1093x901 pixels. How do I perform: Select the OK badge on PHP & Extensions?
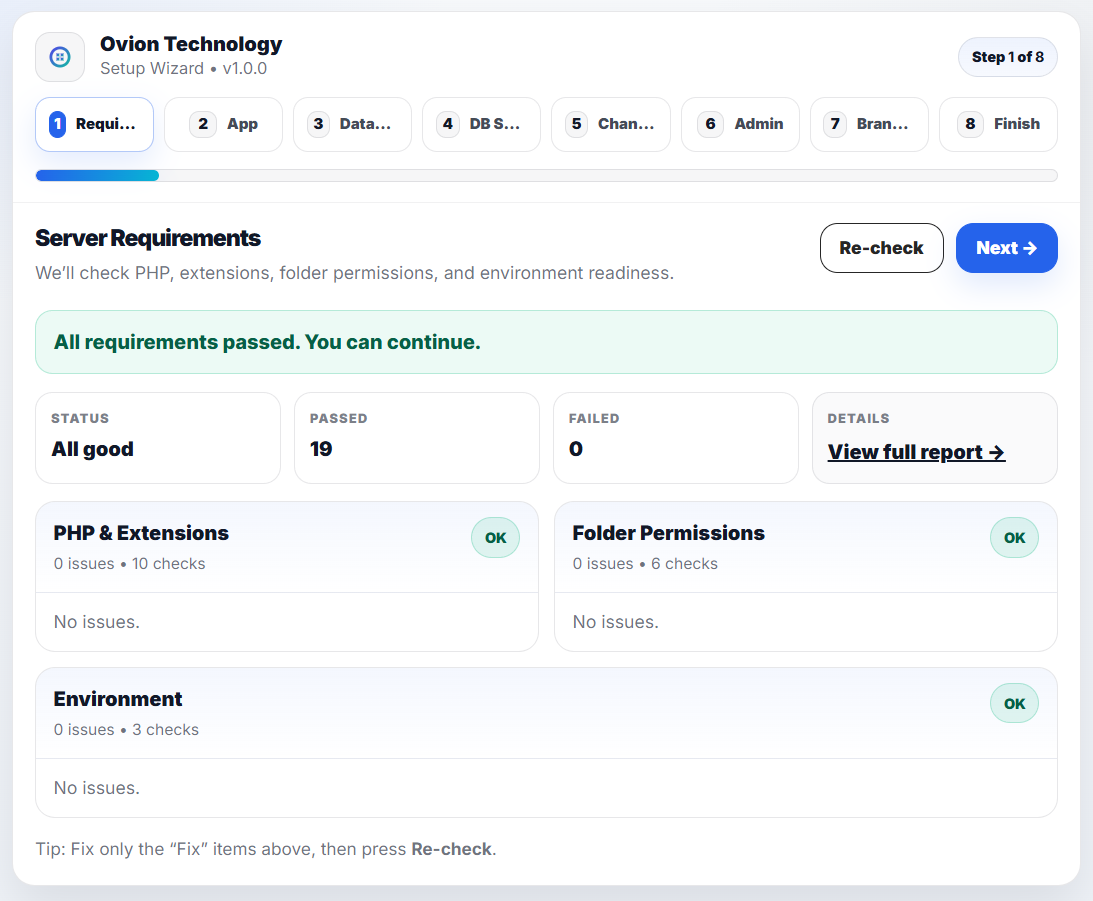(495, 537)
